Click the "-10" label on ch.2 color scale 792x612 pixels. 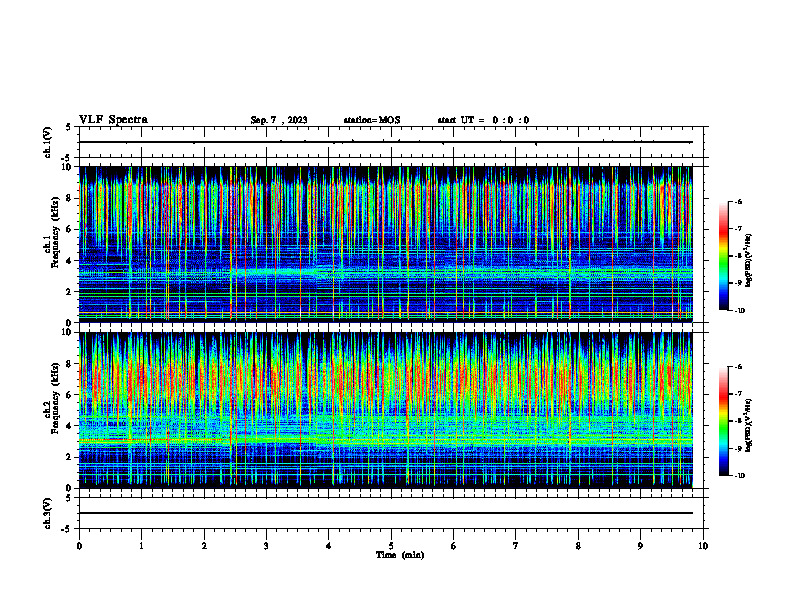(739, 476)
